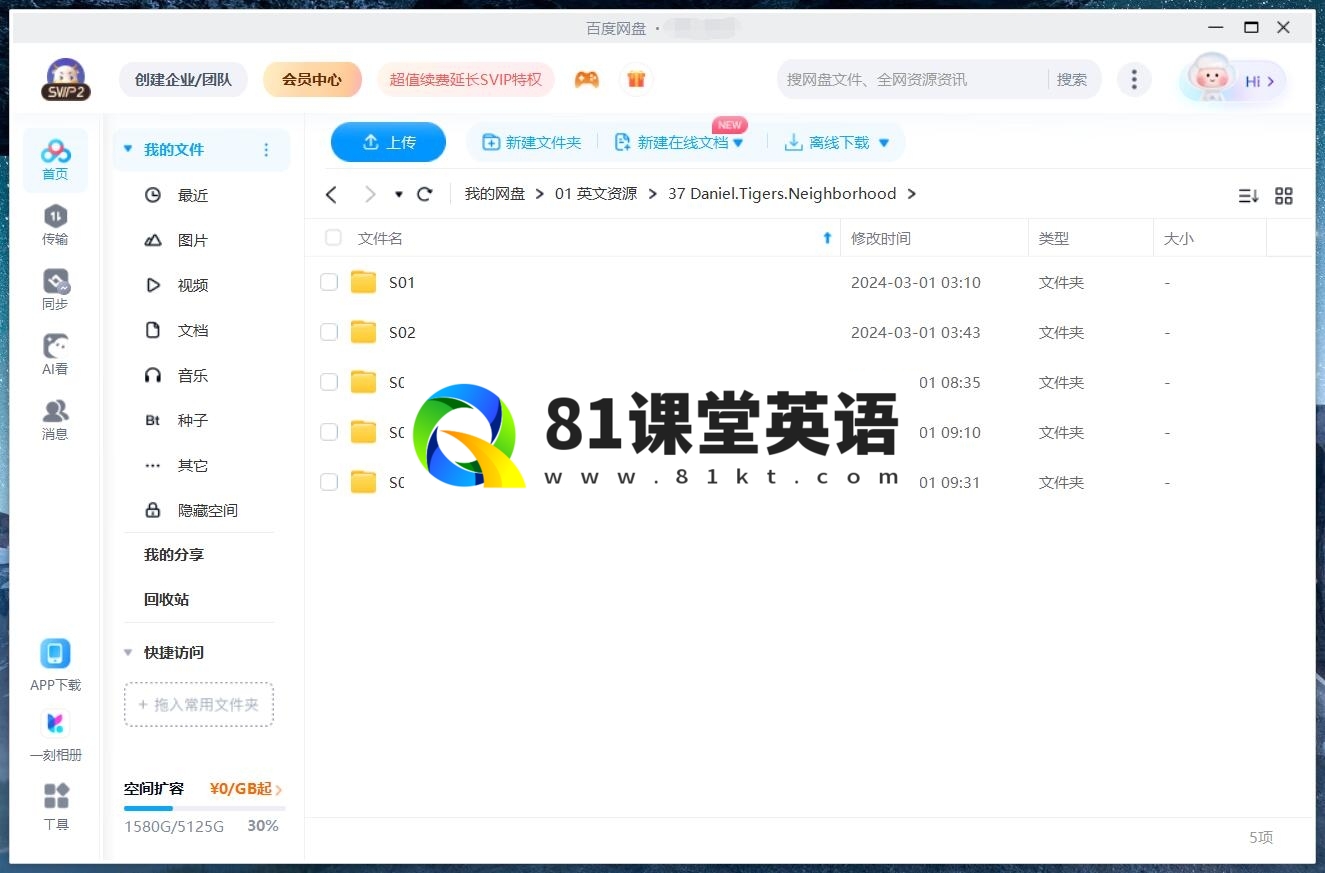
Task: Go to 01 英文资源 breadcrumb
Action: coord(596,194)
